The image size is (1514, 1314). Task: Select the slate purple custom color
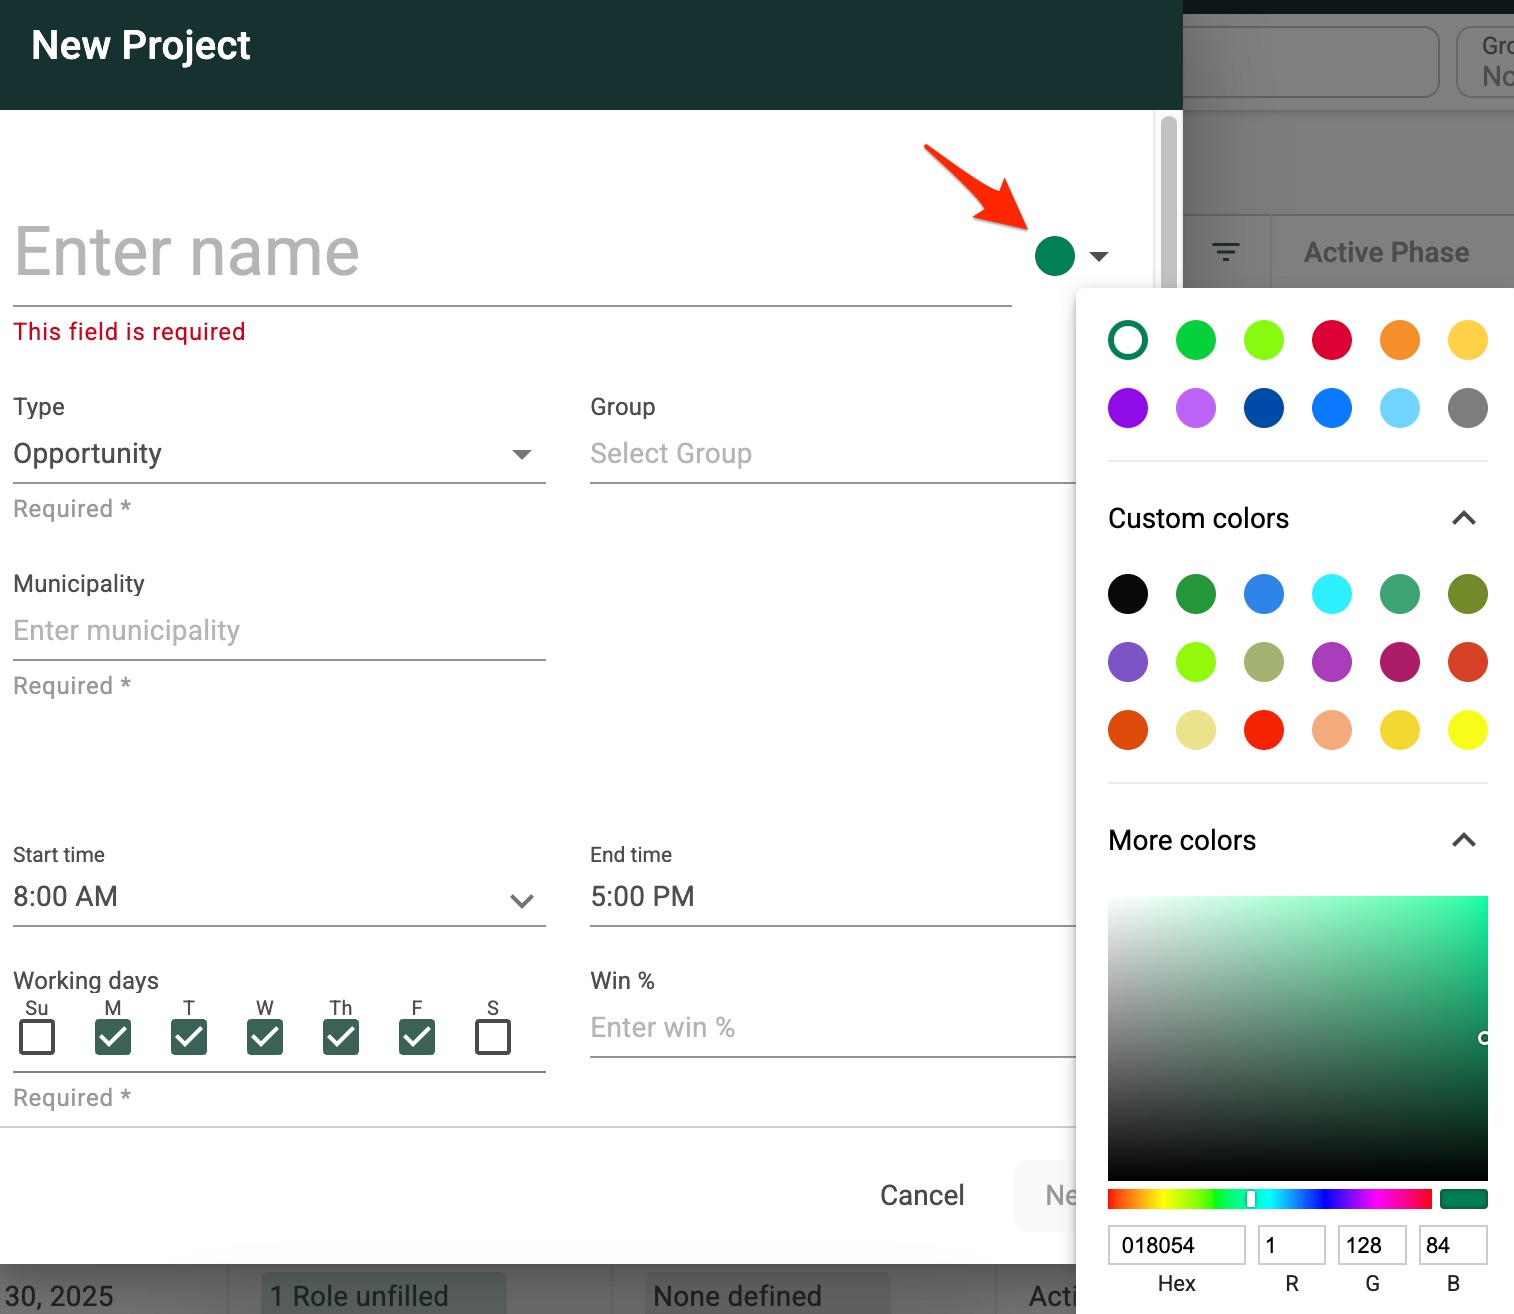(x=1128, y=662)
